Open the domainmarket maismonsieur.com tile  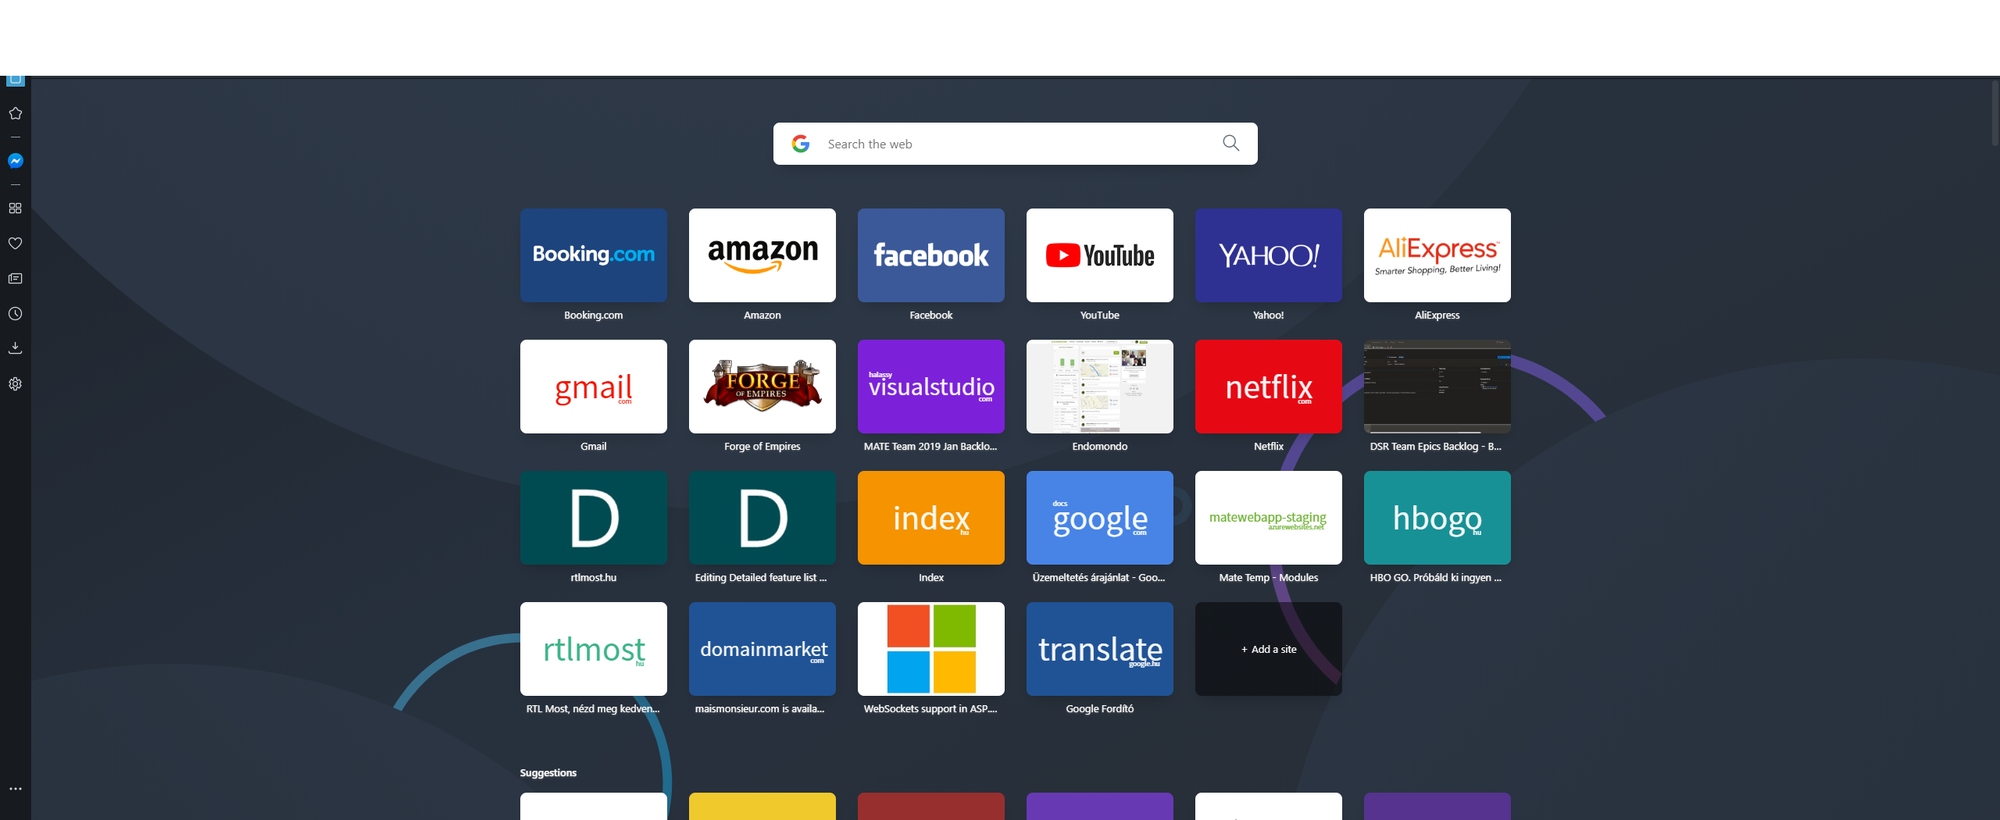tap(762, 649)
